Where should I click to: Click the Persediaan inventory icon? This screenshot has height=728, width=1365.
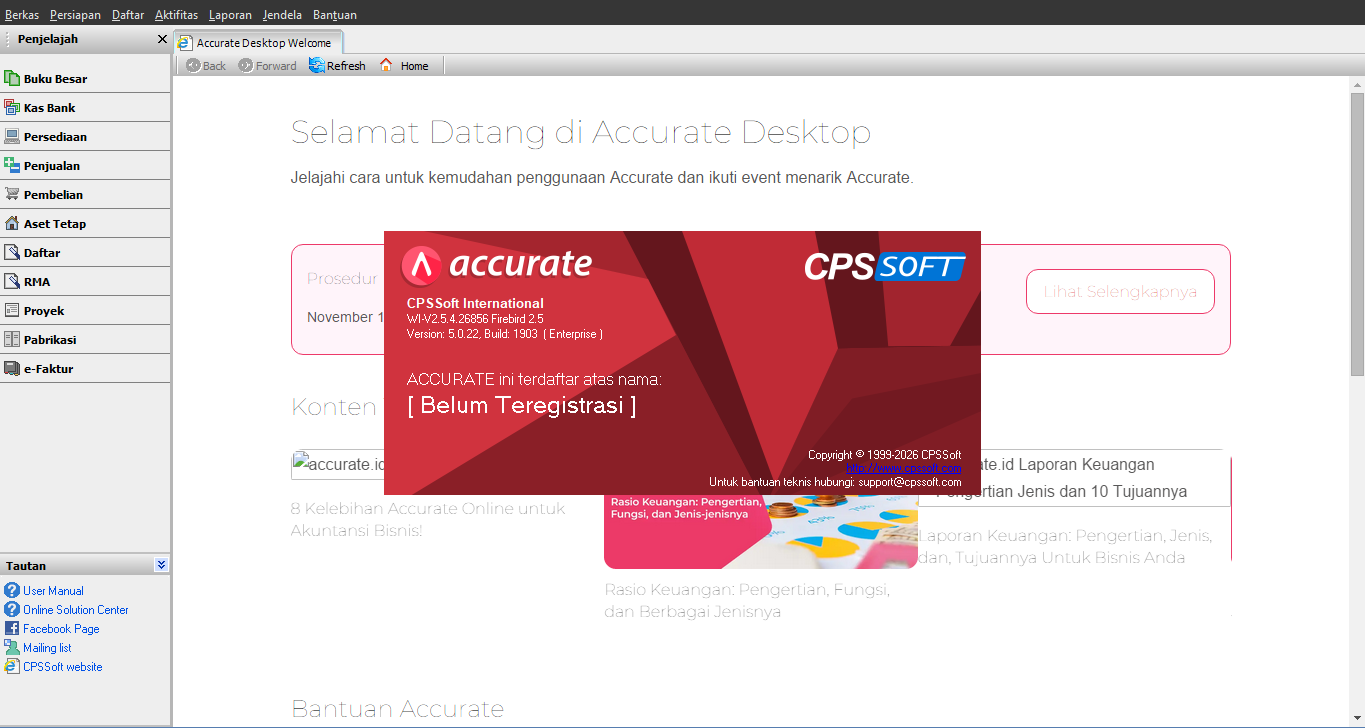12,137
